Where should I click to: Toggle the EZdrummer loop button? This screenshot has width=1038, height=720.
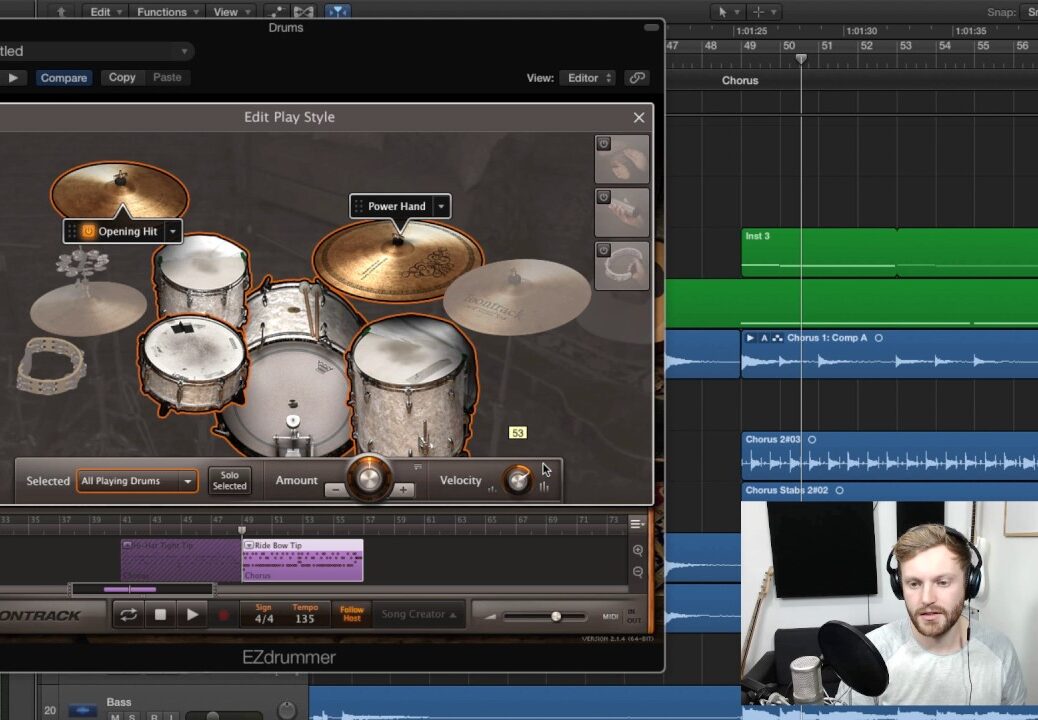tap(128, 615)
